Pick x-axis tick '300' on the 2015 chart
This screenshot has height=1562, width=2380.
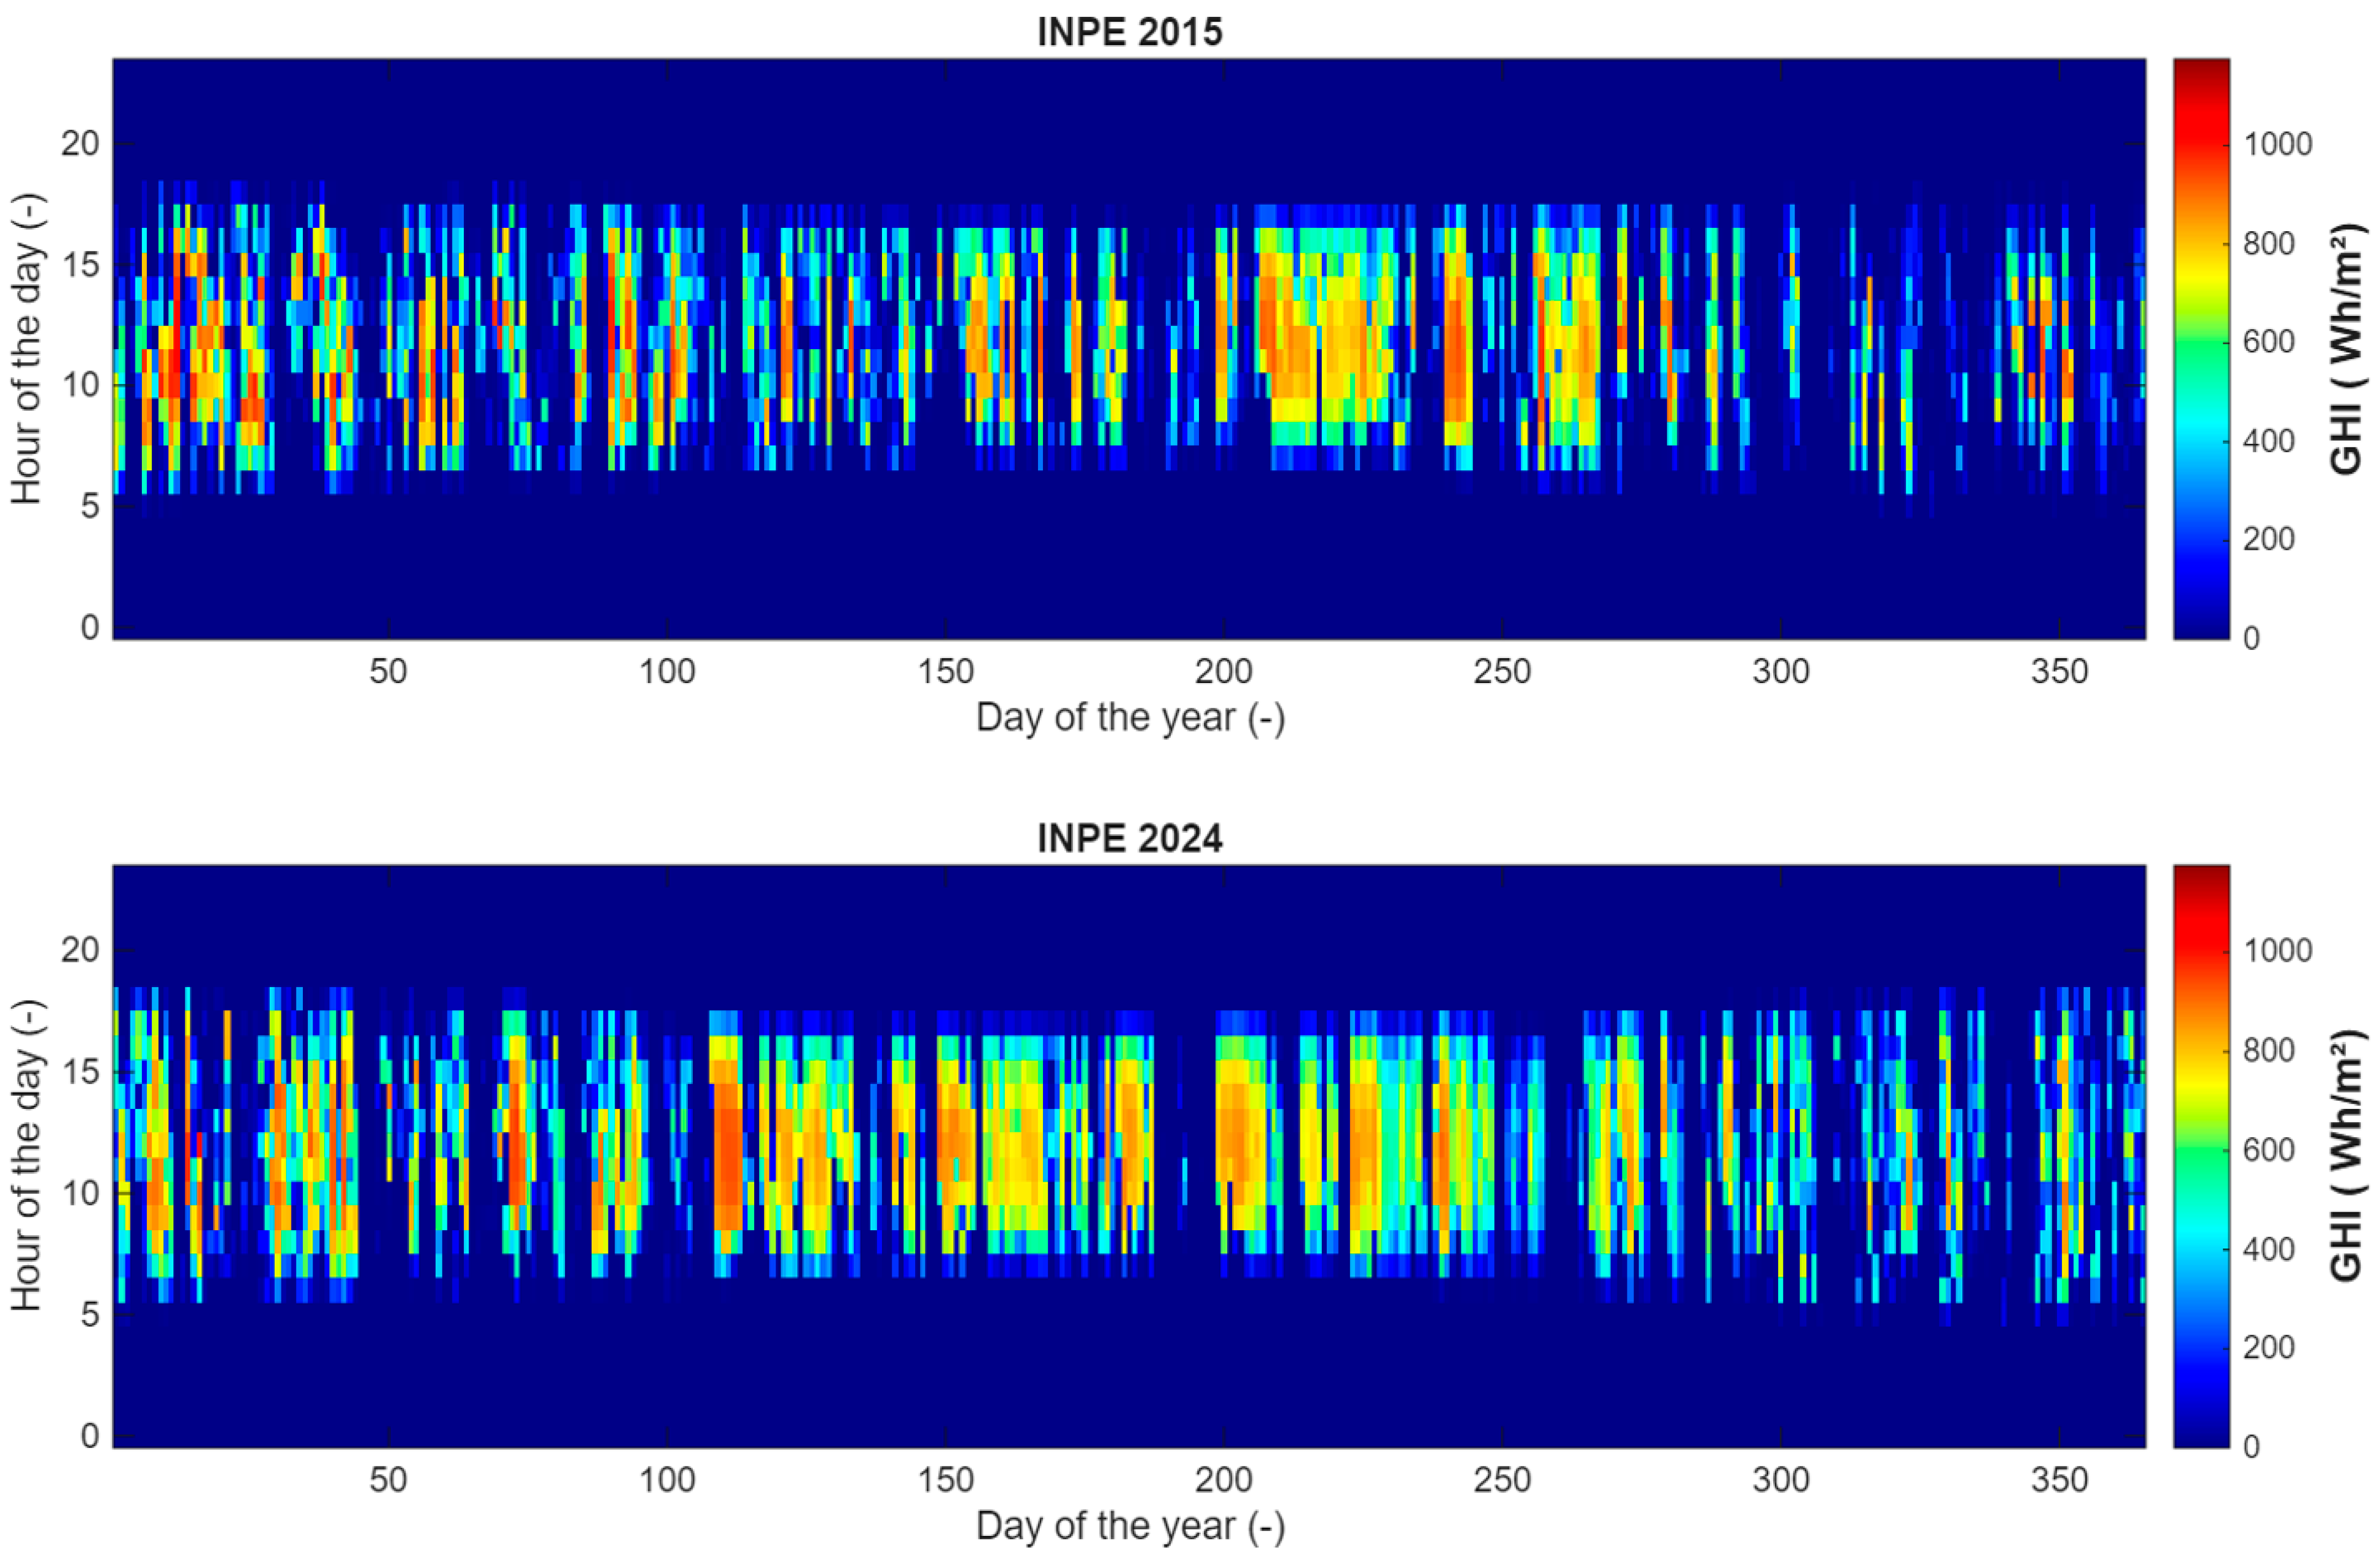point(1781,671)
